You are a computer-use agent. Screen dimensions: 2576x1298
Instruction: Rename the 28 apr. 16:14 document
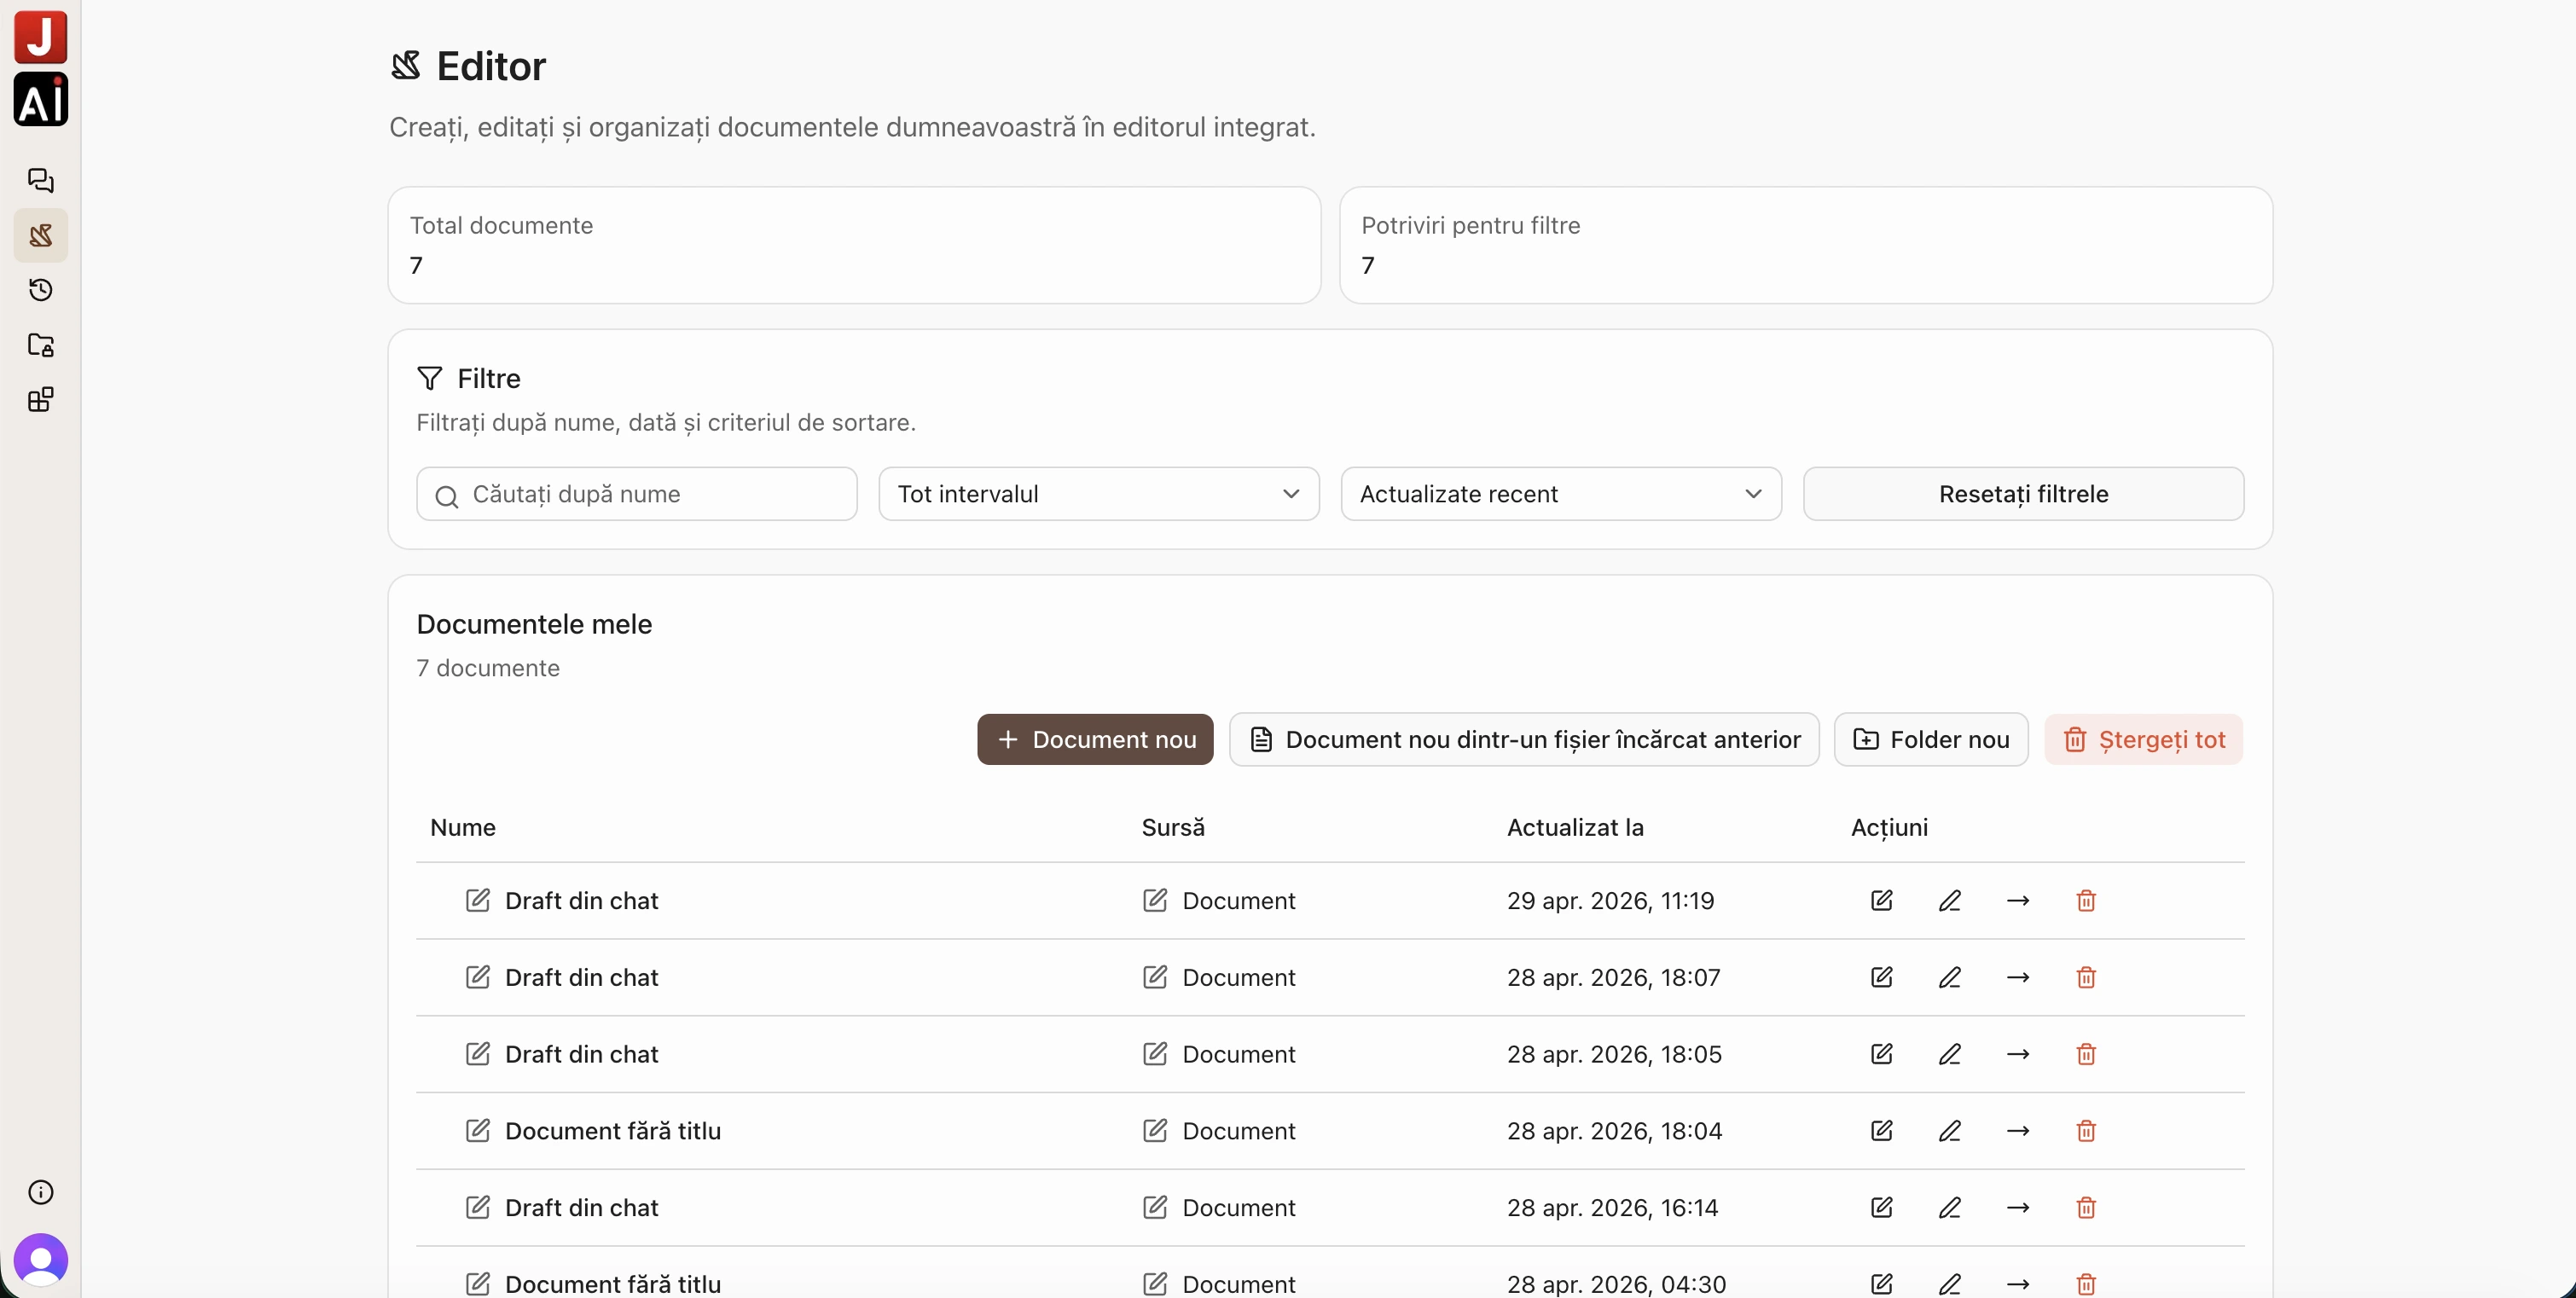click(x=1949, y=1207)
